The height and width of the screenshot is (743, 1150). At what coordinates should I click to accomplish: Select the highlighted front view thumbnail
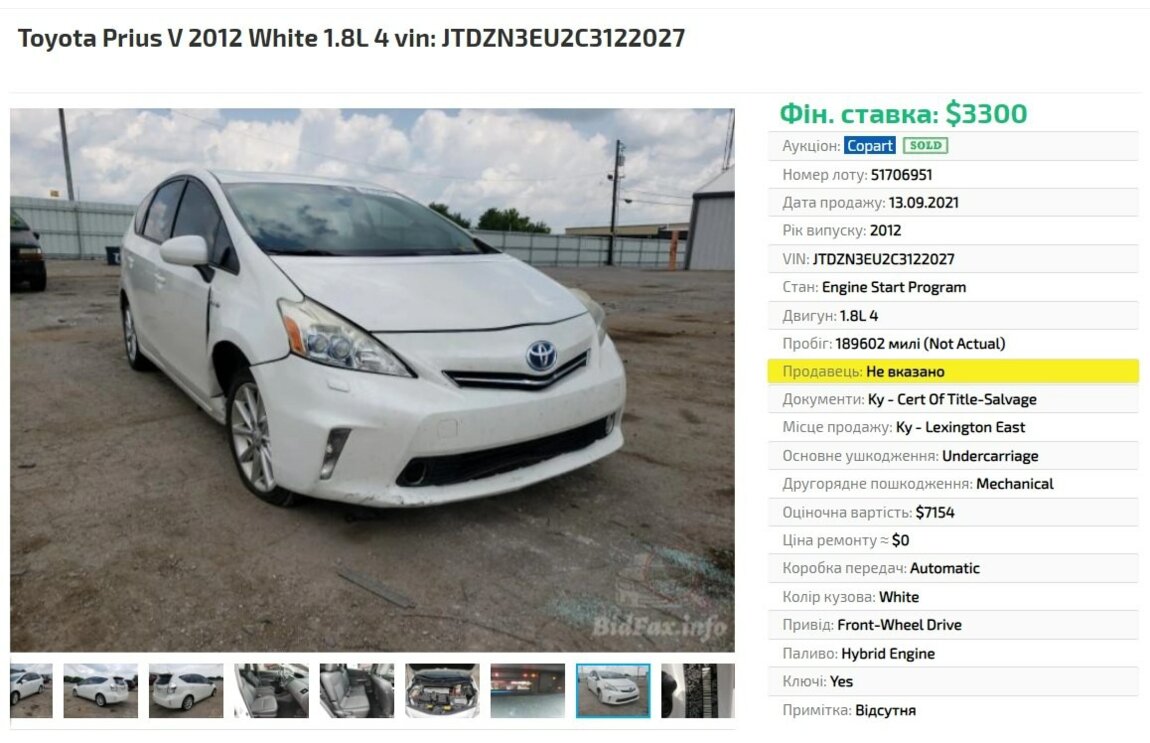pos(613,690)
